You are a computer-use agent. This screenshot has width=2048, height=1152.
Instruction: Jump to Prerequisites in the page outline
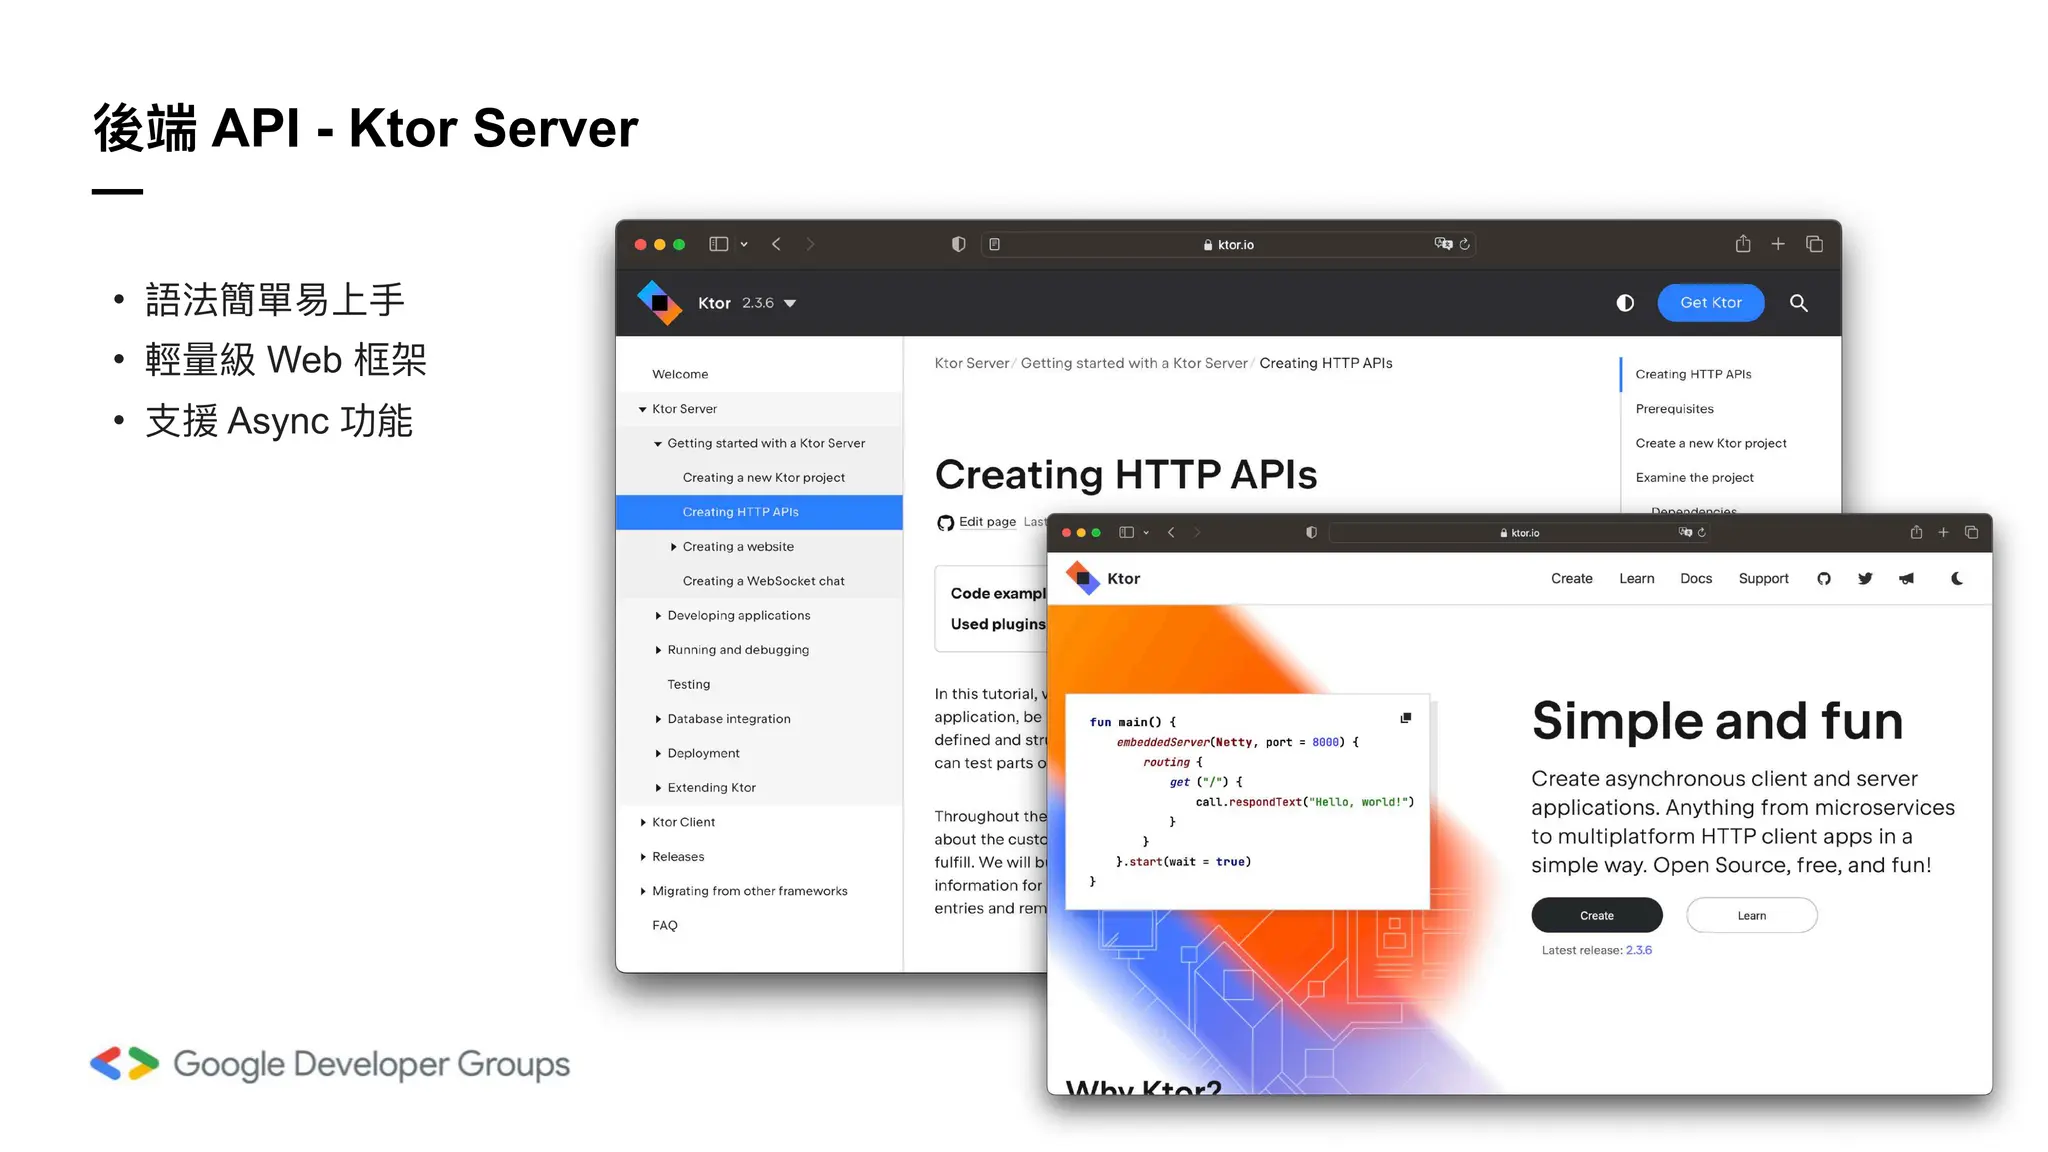[x=1674, y=409]
